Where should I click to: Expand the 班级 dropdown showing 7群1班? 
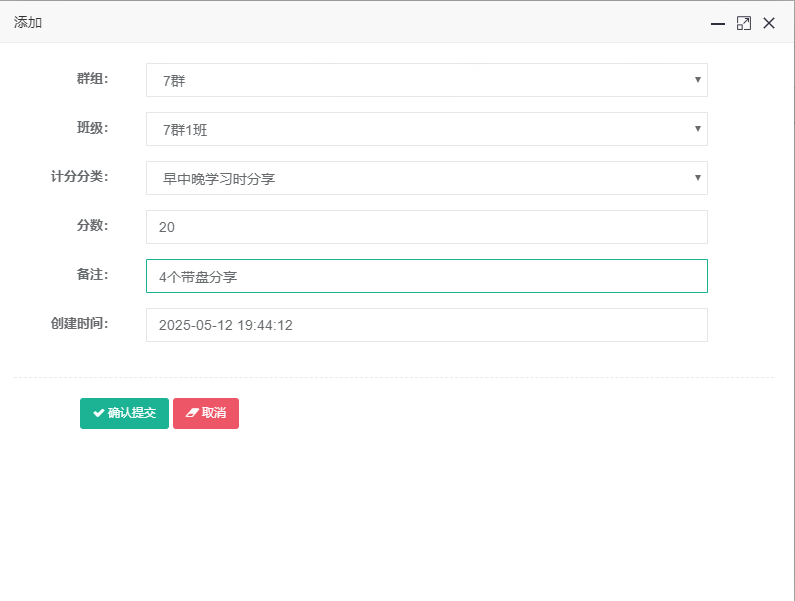[x=426, y=129]
